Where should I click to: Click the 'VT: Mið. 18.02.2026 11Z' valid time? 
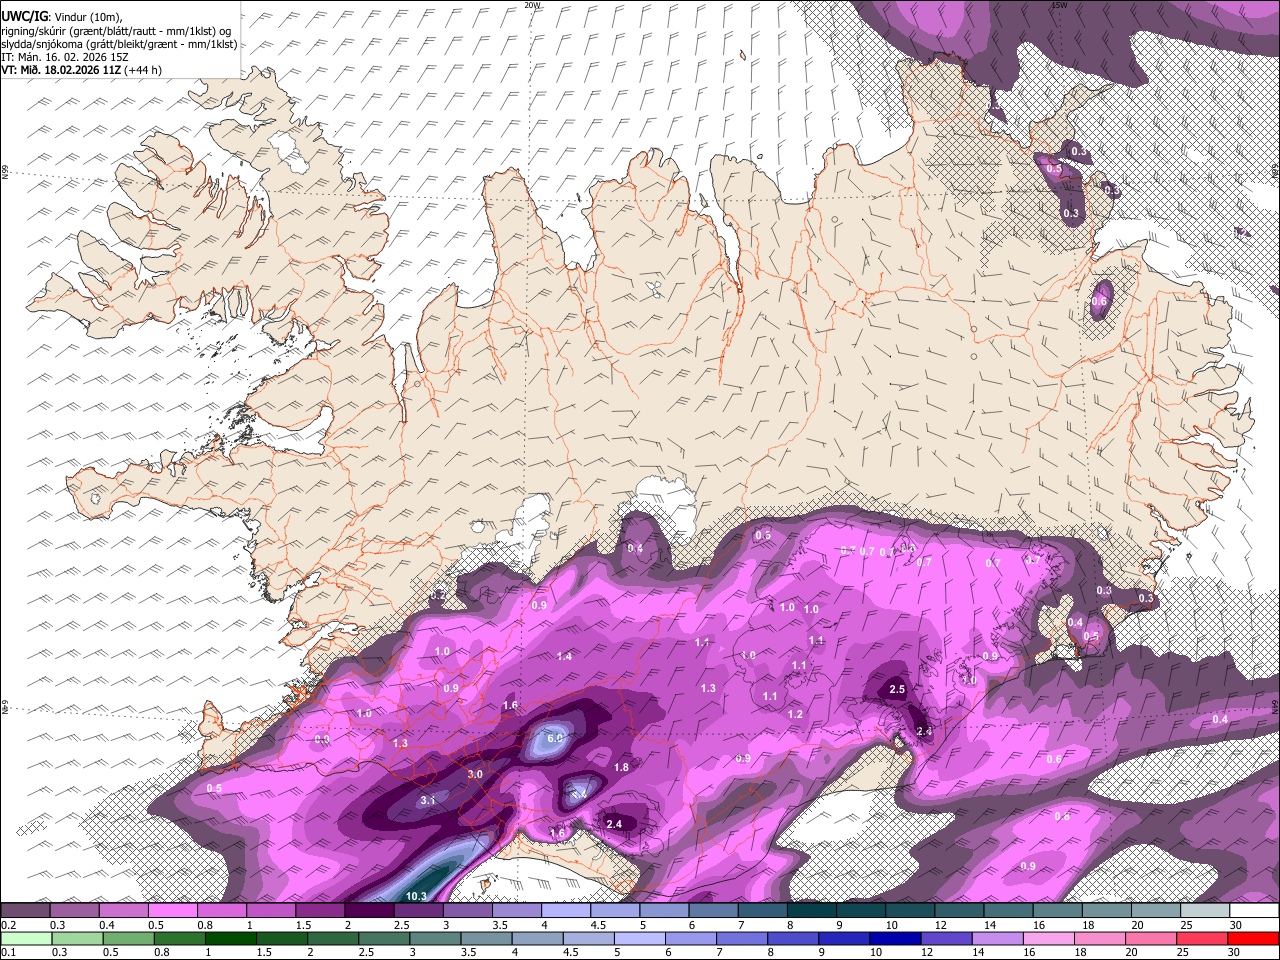[x=61, y=70]
